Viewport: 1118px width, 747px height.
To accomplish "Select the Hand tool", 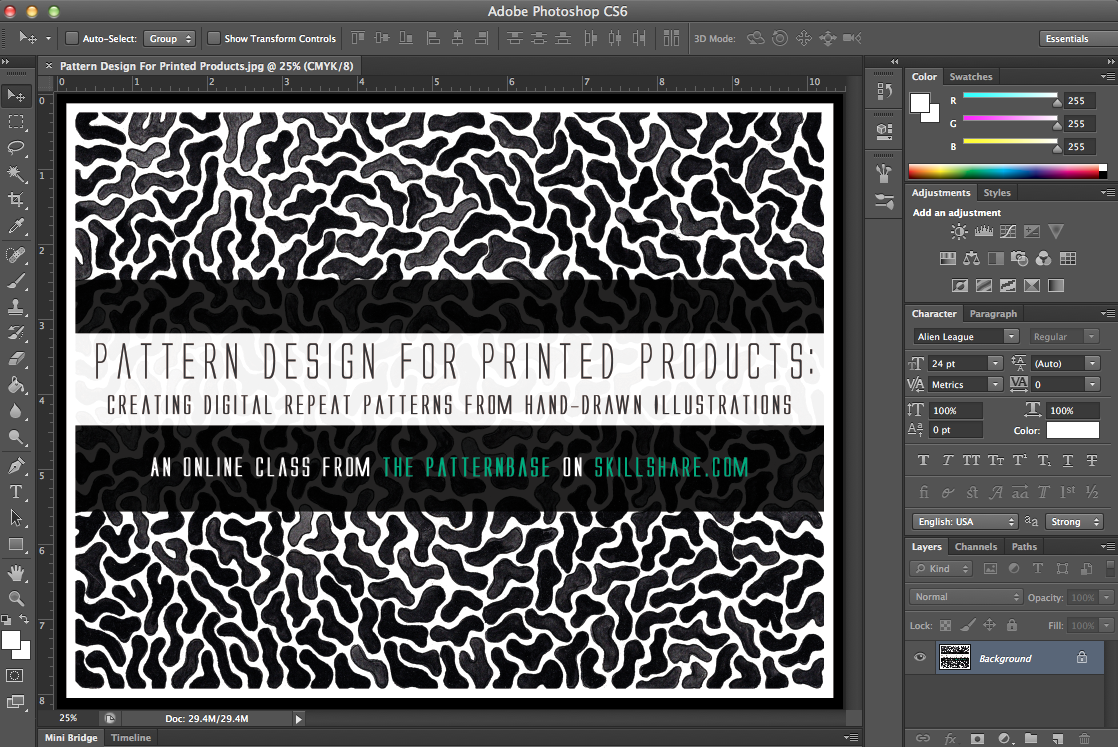I will click(16, 572).
